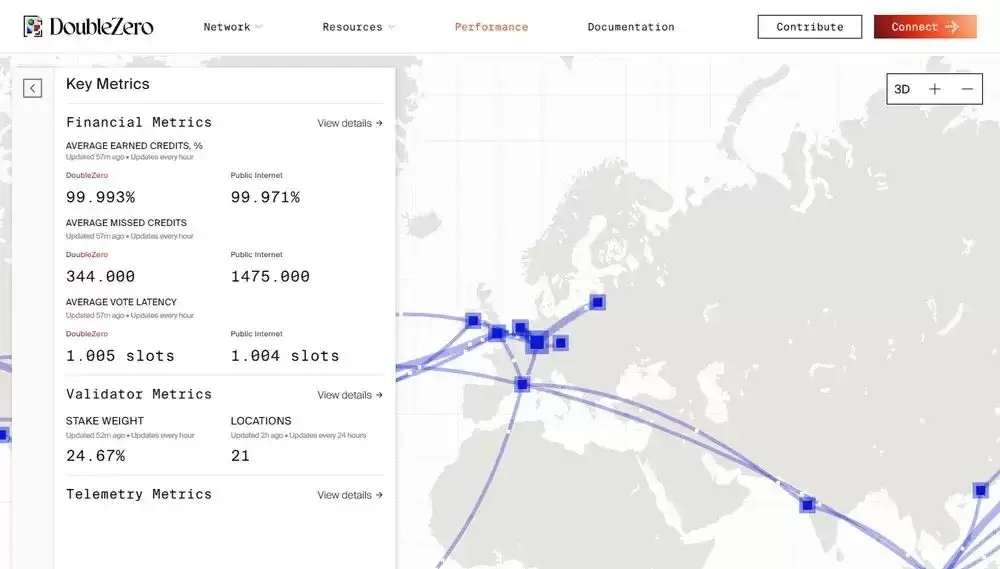View details for Telemetry Metrics
The width and height of the screenshot is (1000, 569).
349,495
